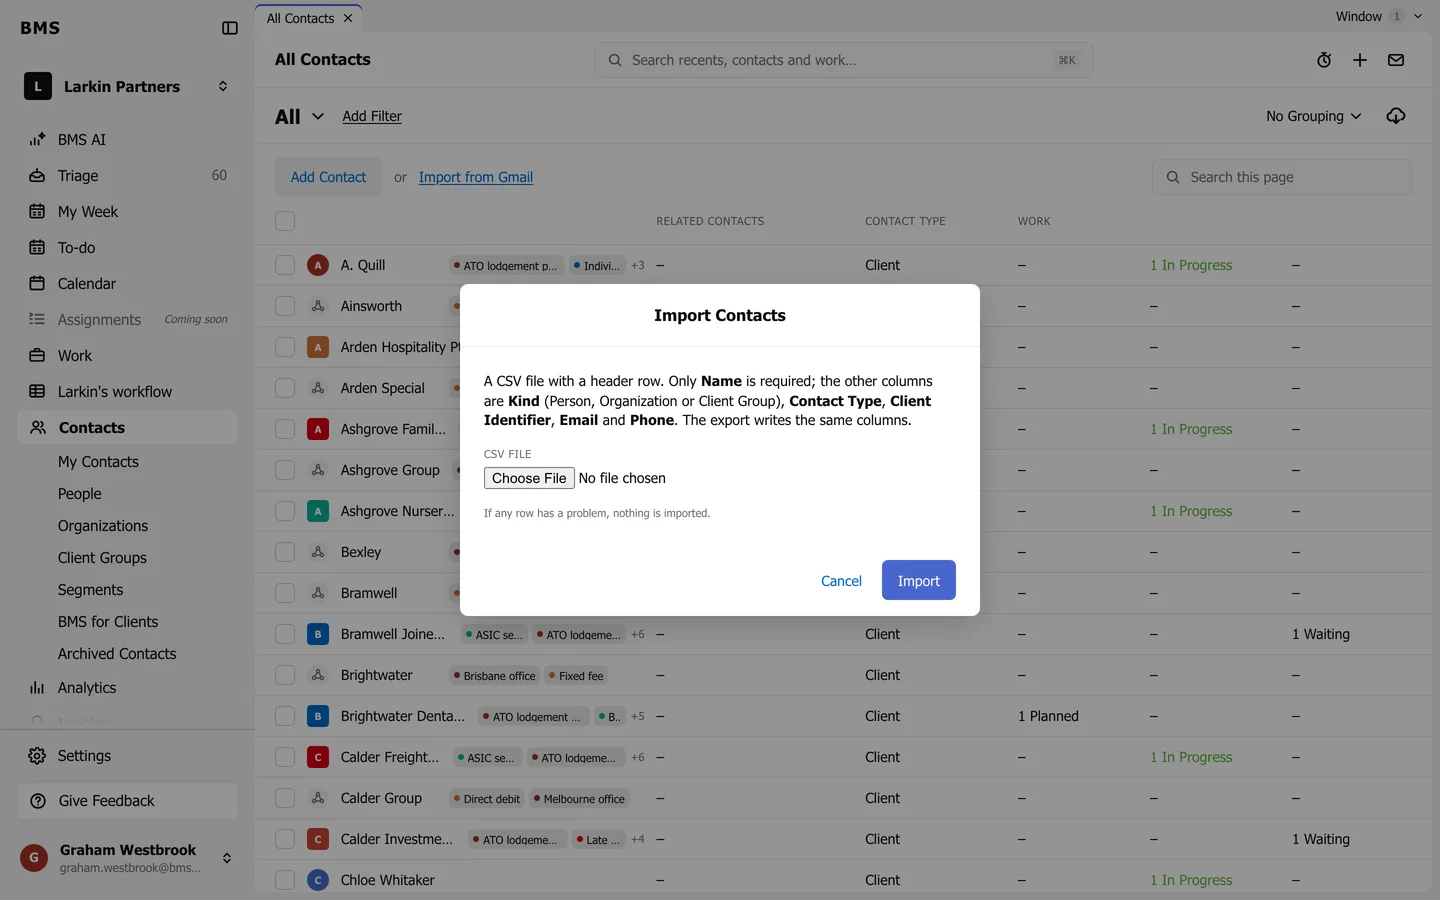Open Archived Contacts in the sidebar
The image size is (1440, 900).
[117, 654]
